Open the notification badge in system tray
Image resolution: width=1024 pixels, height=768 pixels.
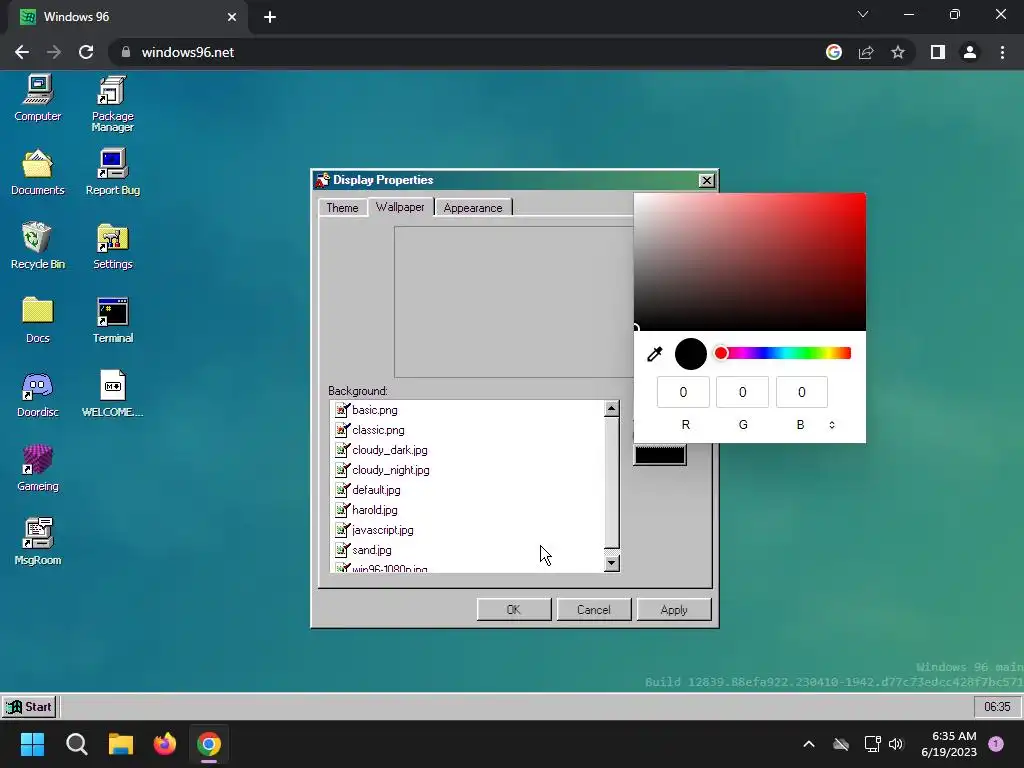(996, 743)
